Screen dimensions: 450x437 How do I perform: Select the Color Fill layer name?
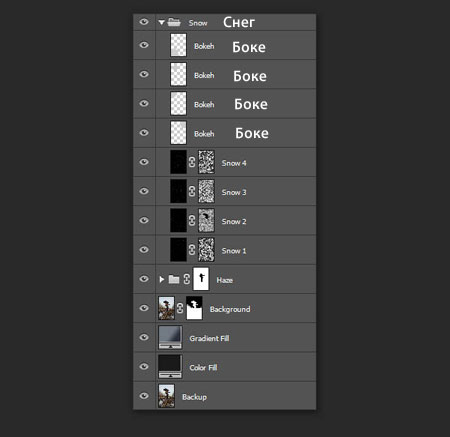pos(203,368)
